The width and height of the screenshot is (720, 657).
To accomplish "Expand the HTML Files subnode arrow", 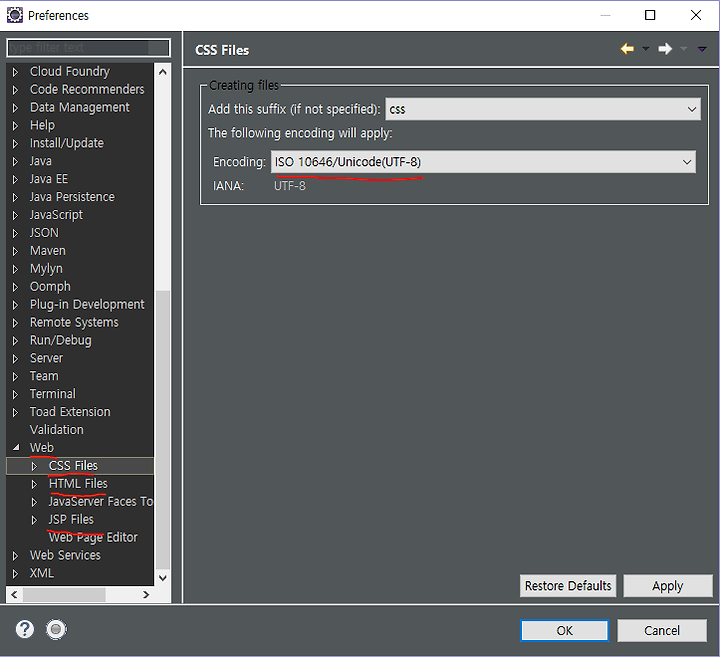I will point(34,484).
